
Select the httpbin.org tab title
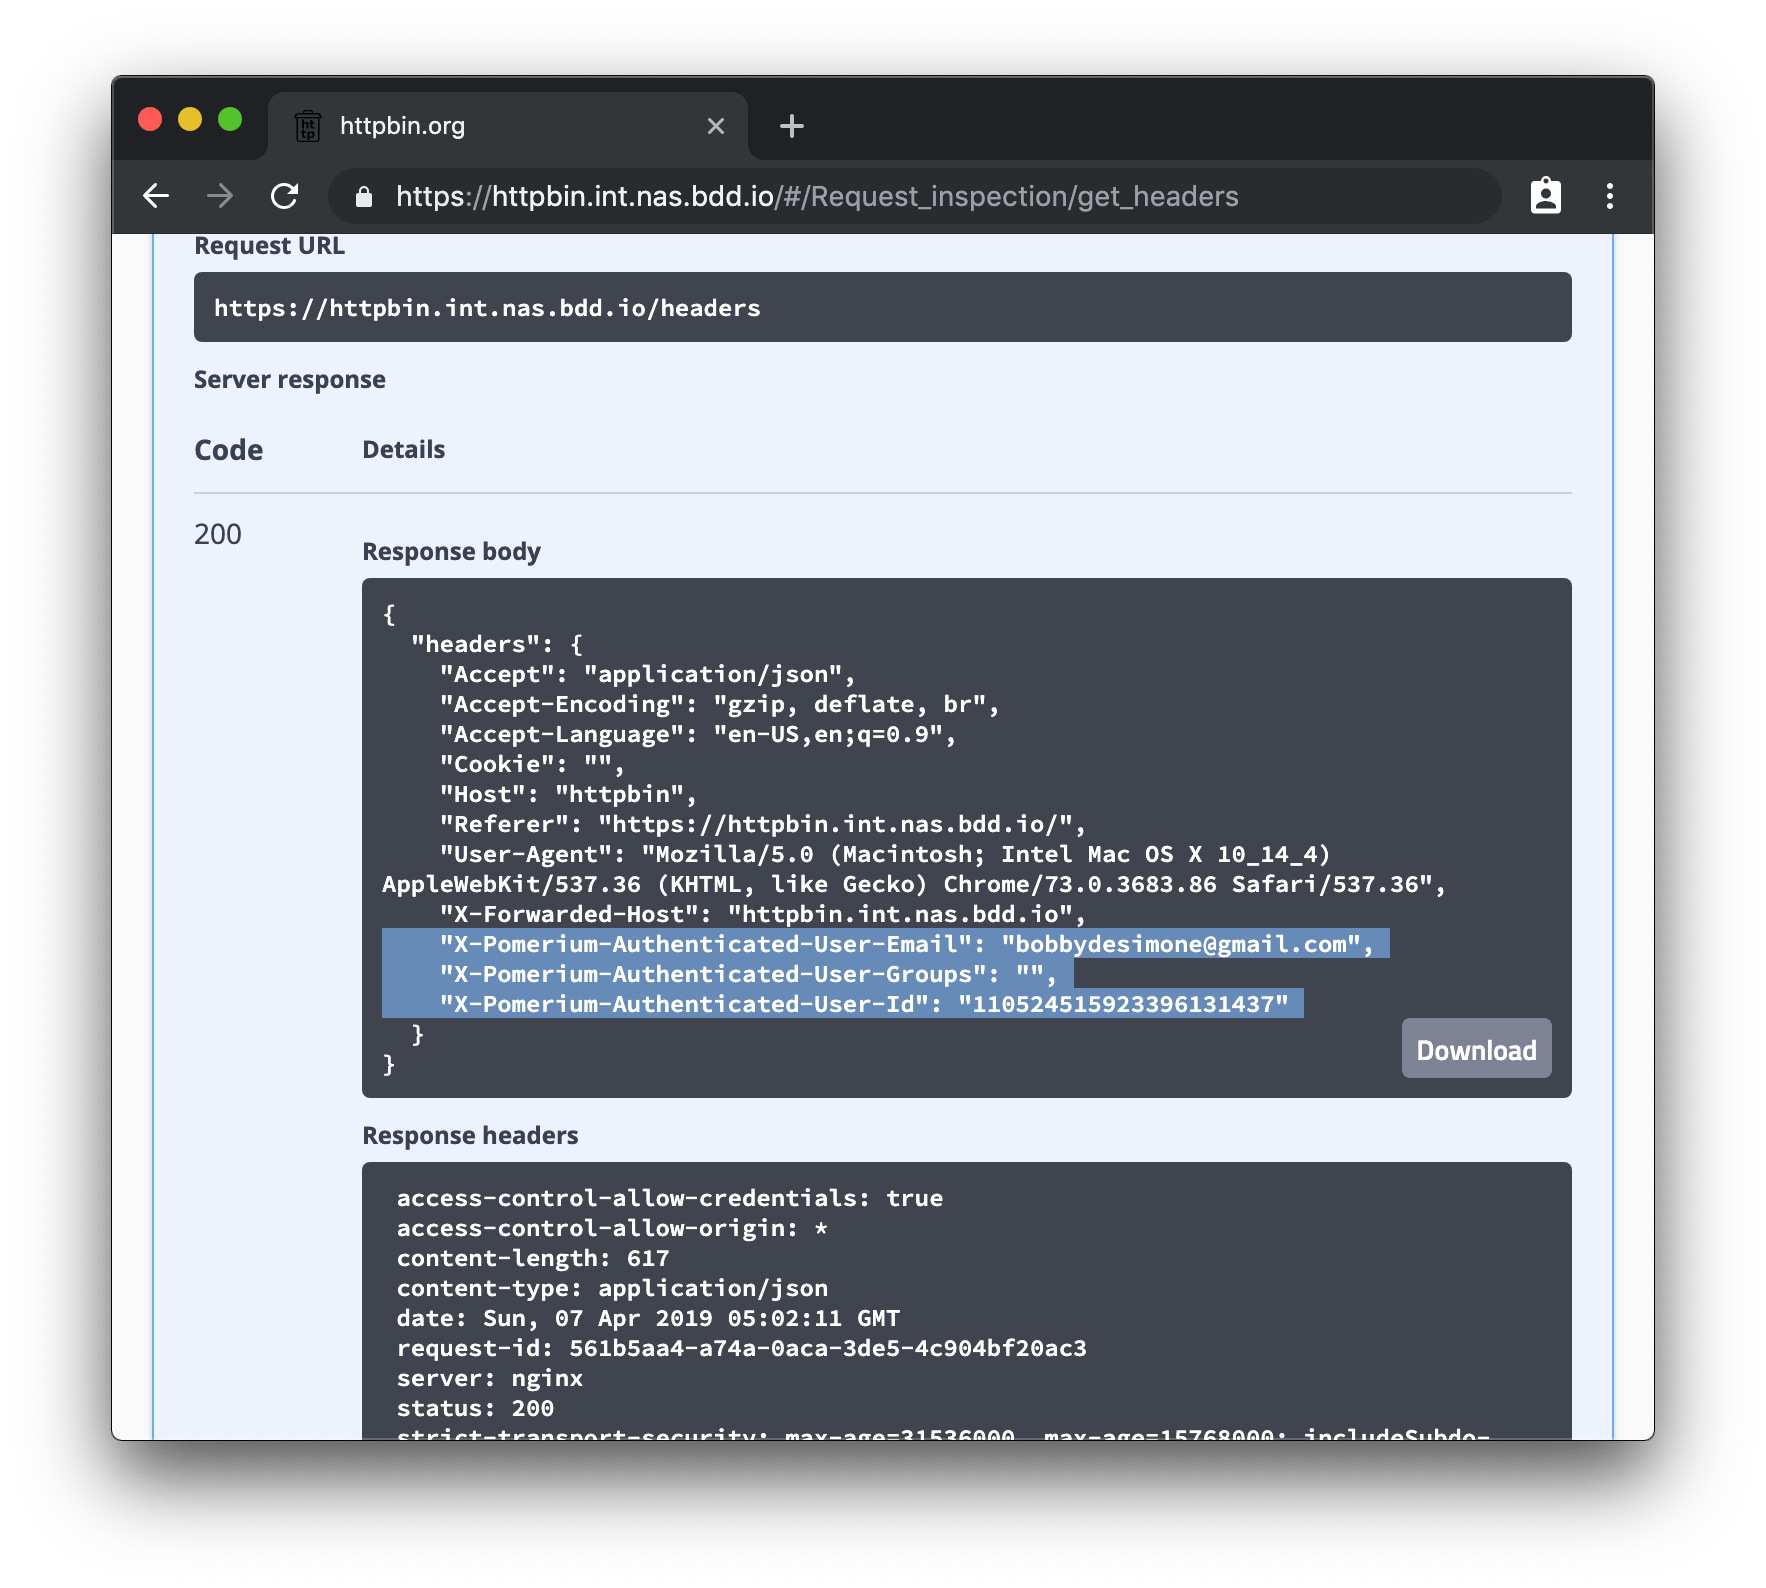(402, 126)
